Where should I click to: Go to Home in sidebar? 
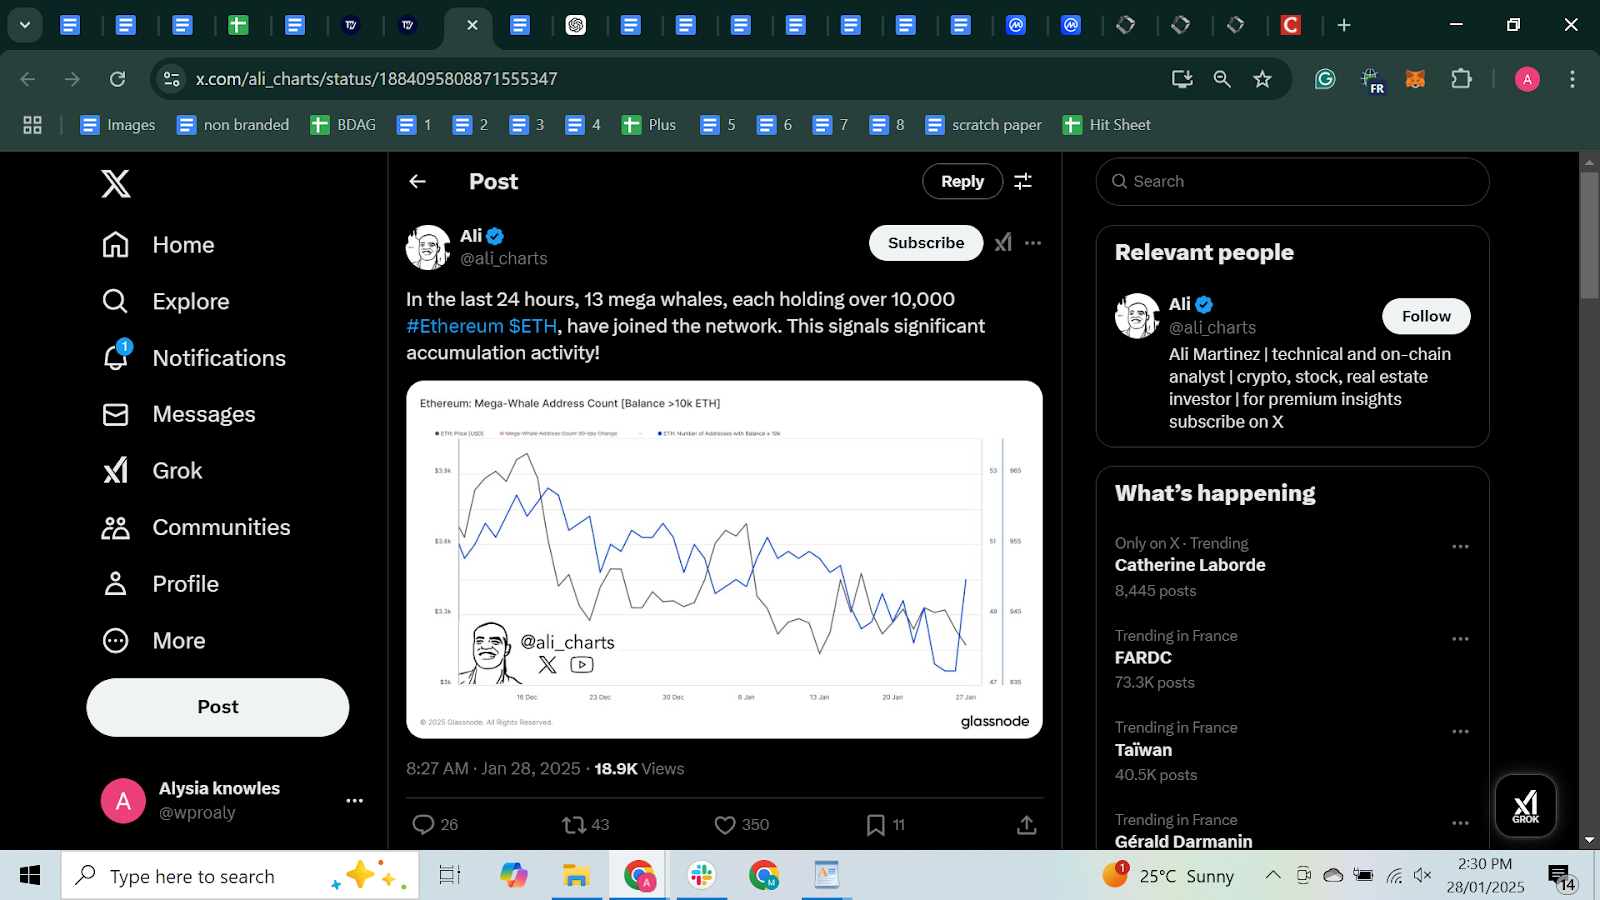(158, 245)
